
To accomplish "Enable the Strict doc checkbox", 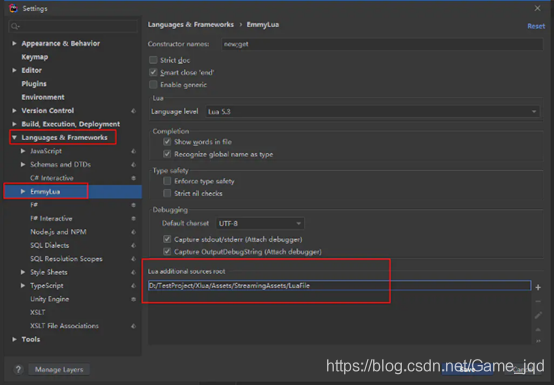I will 153,60.
